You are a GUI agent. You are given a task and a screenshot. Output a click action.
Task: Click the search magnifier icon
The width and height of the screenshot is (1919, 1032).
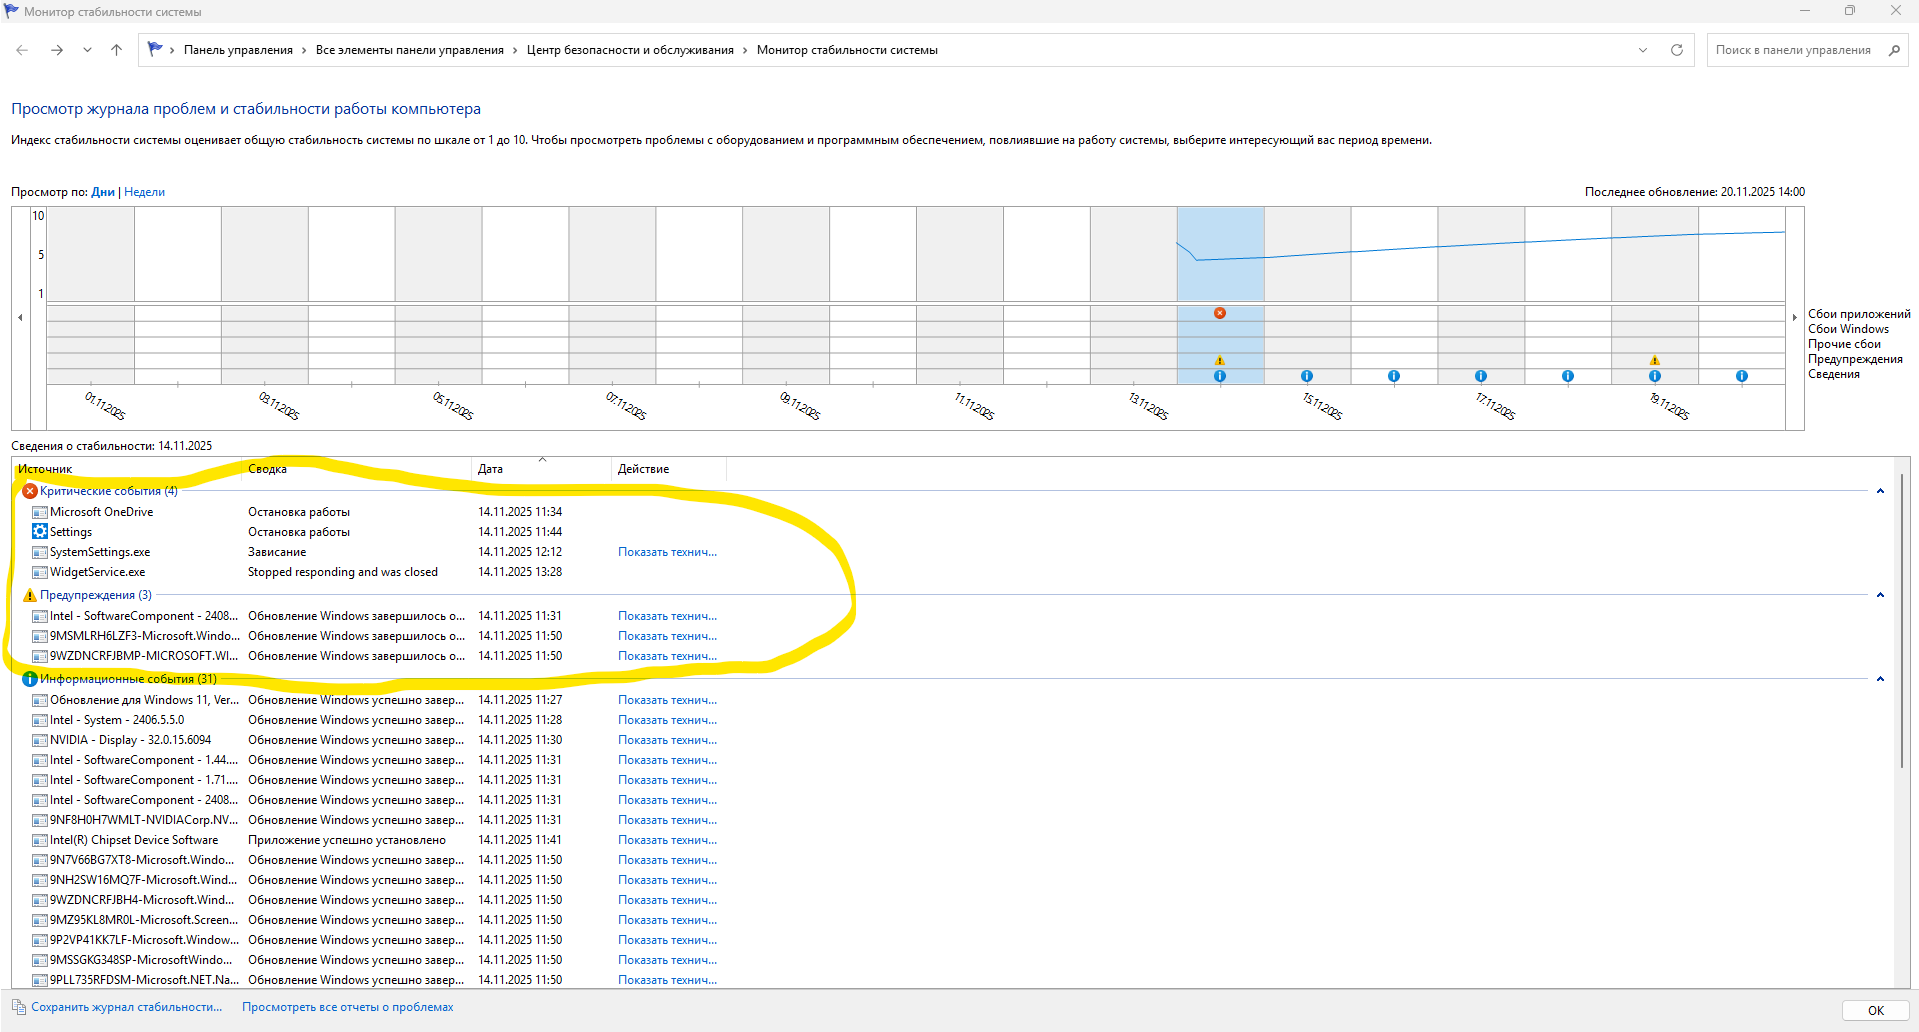coord(1894,50)
